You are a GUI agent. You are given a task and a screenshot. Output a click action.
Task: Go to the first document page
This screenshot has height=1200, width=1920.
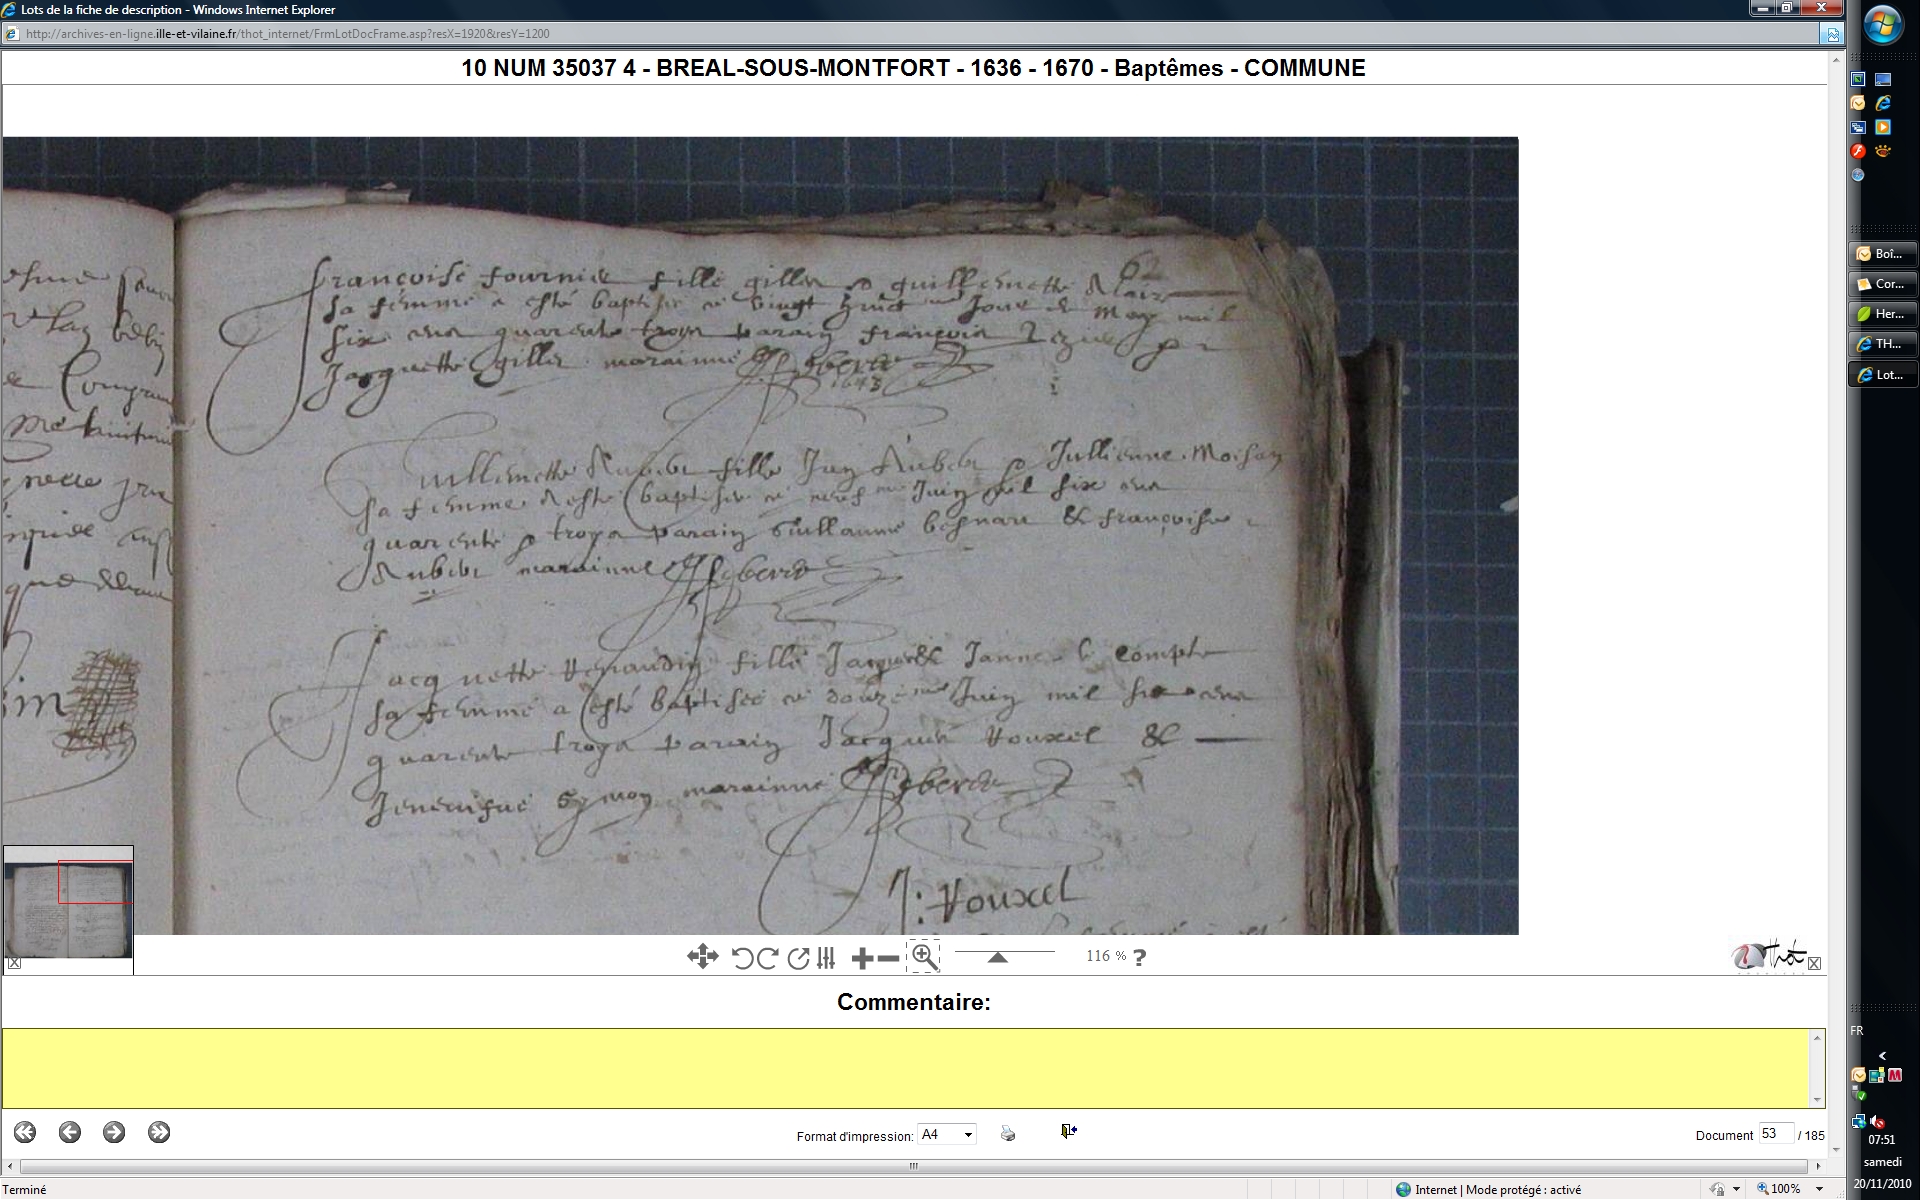point(25,1132)
